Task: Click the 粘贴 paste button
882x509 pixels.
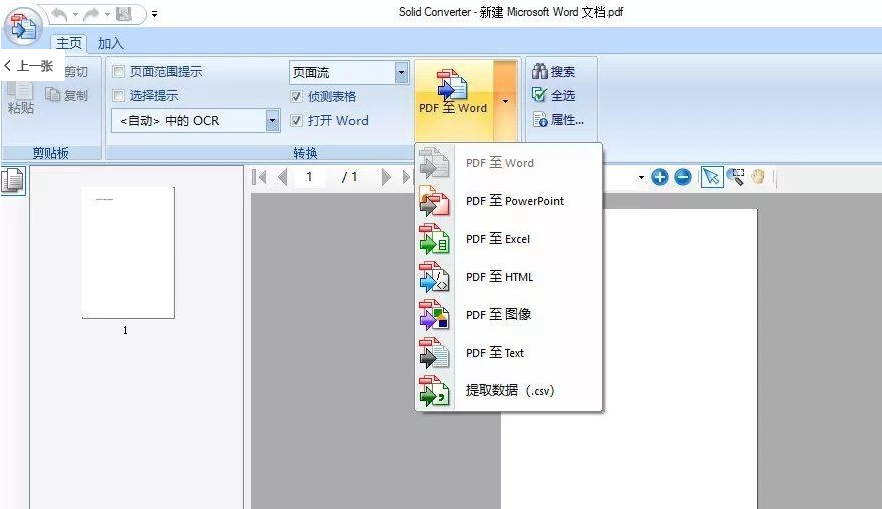Action: click(x=20, y=98)
